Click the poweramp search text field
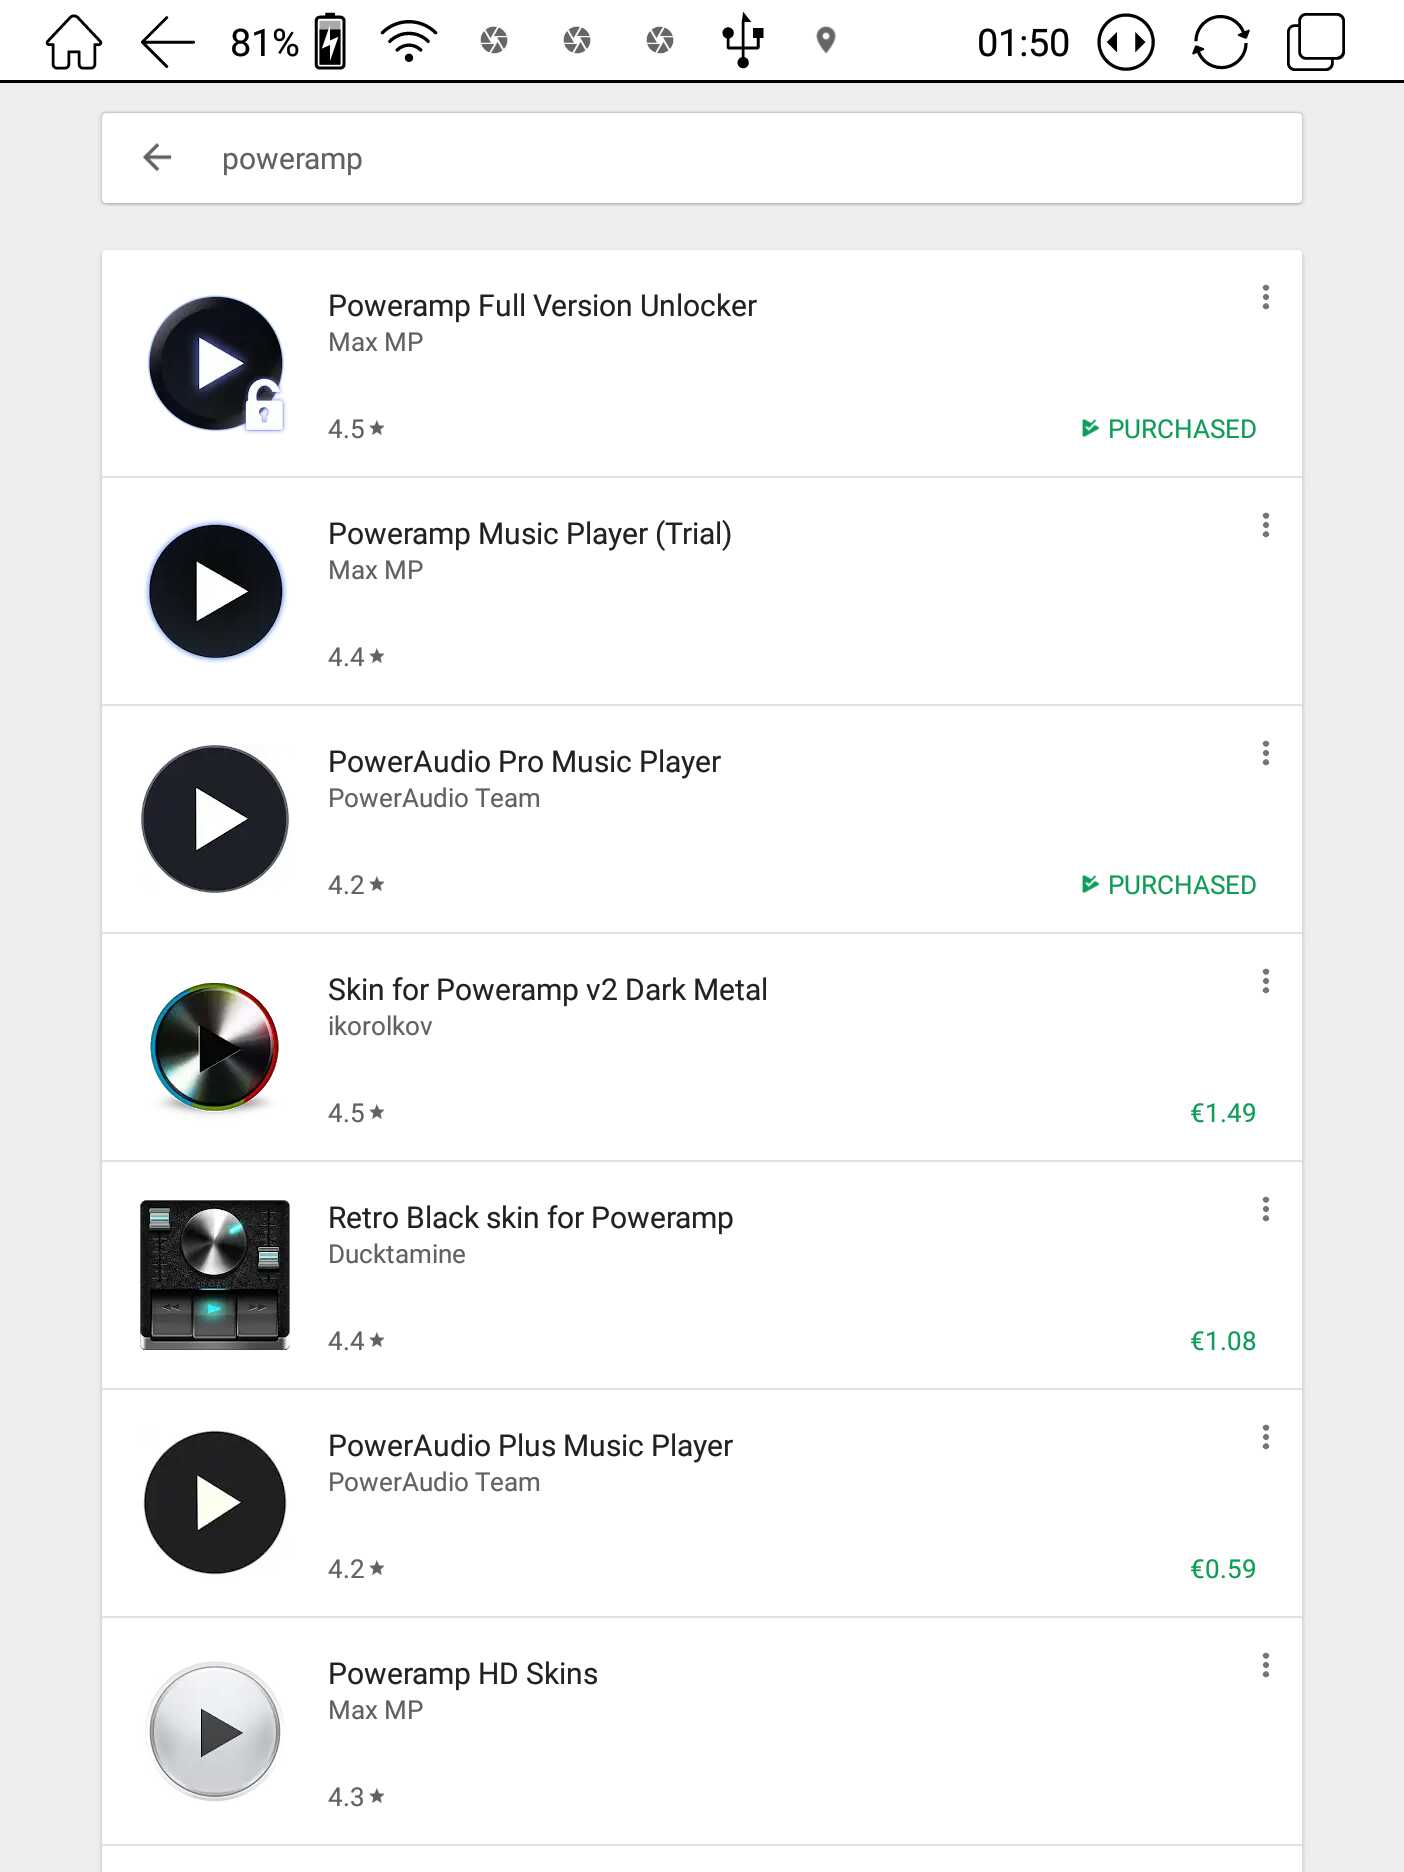Screen dimensions: 1404x1872 [700, 159]
